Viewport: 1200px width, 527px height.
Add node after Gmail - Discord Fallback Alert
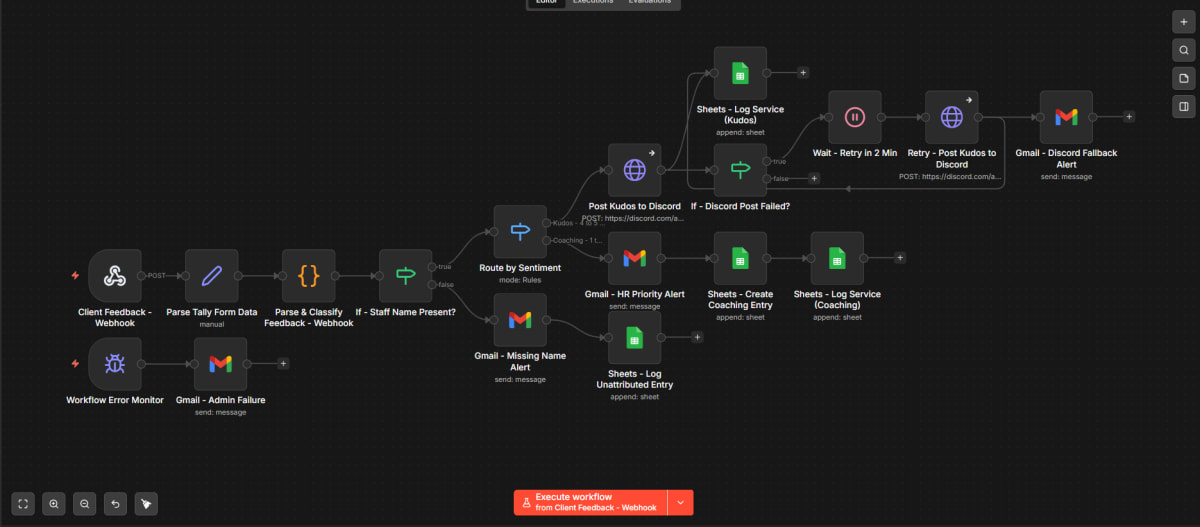[1129, 117]
